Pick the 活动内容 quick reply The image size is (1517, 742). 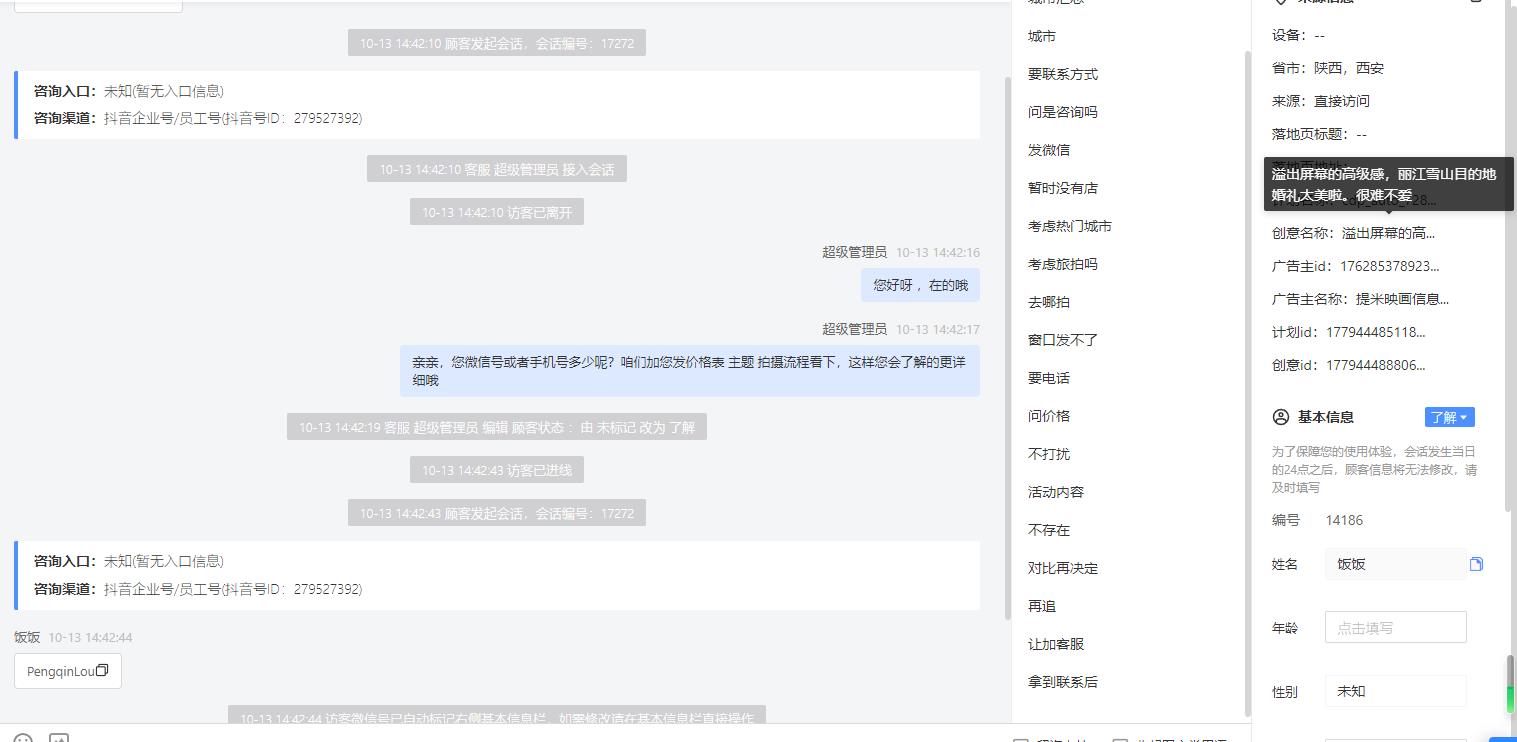[1056, 492]
